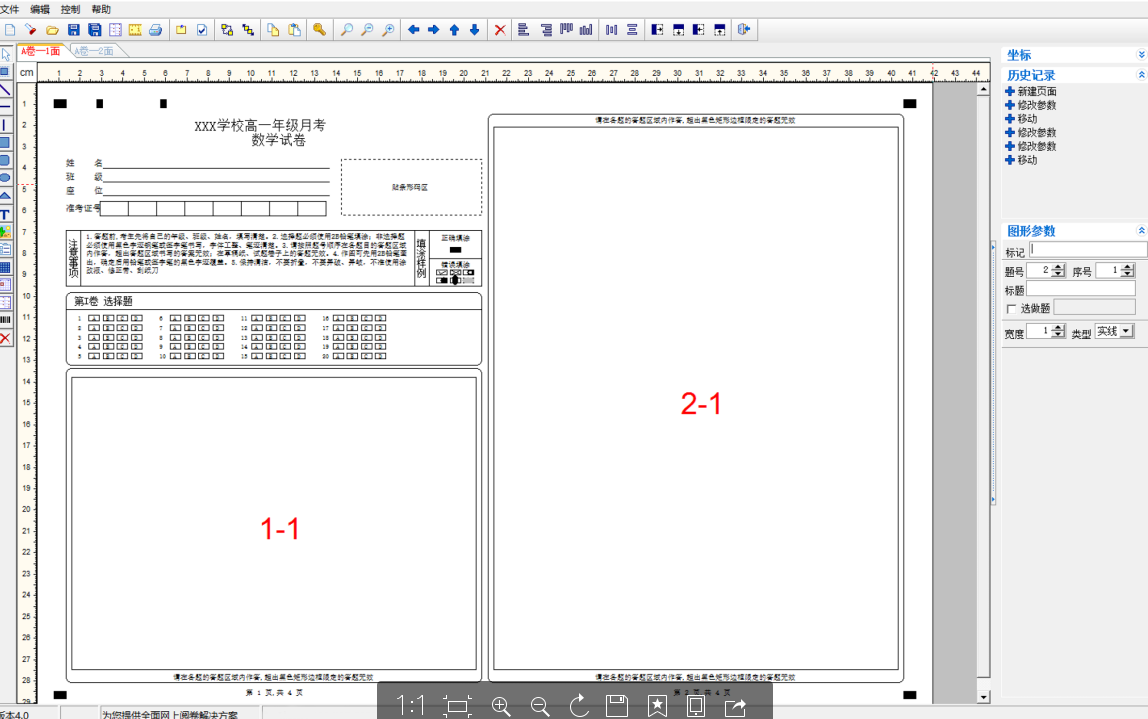Click the Align Bottom icon
The image size is (1148, 719).
pyautogui.click(x=586, y=30)
